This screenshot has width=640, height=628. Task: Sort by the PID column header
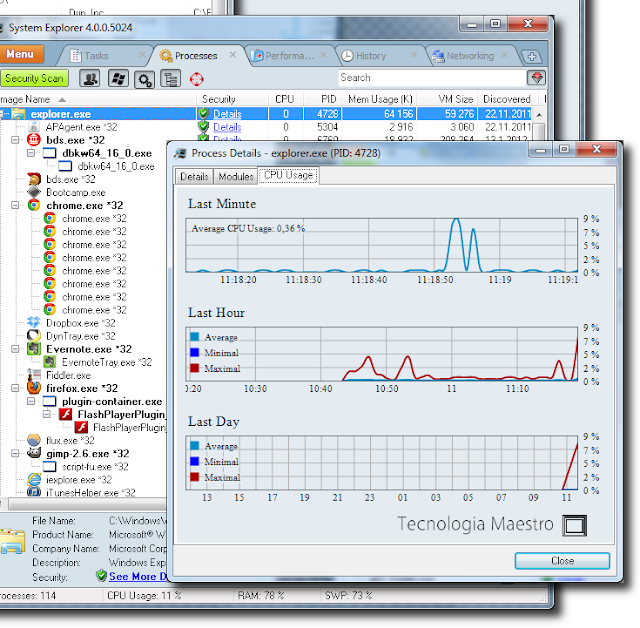[x=322, y=99]
